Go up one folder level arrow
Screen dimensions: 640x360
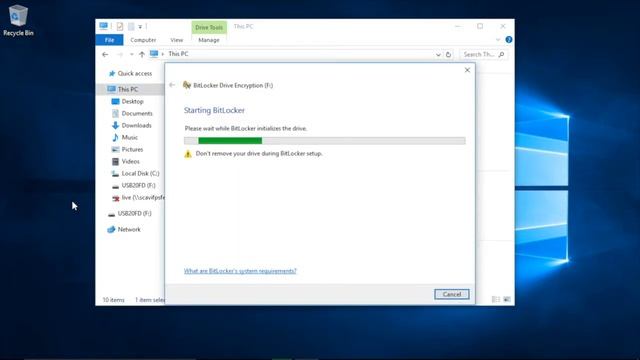142,54
